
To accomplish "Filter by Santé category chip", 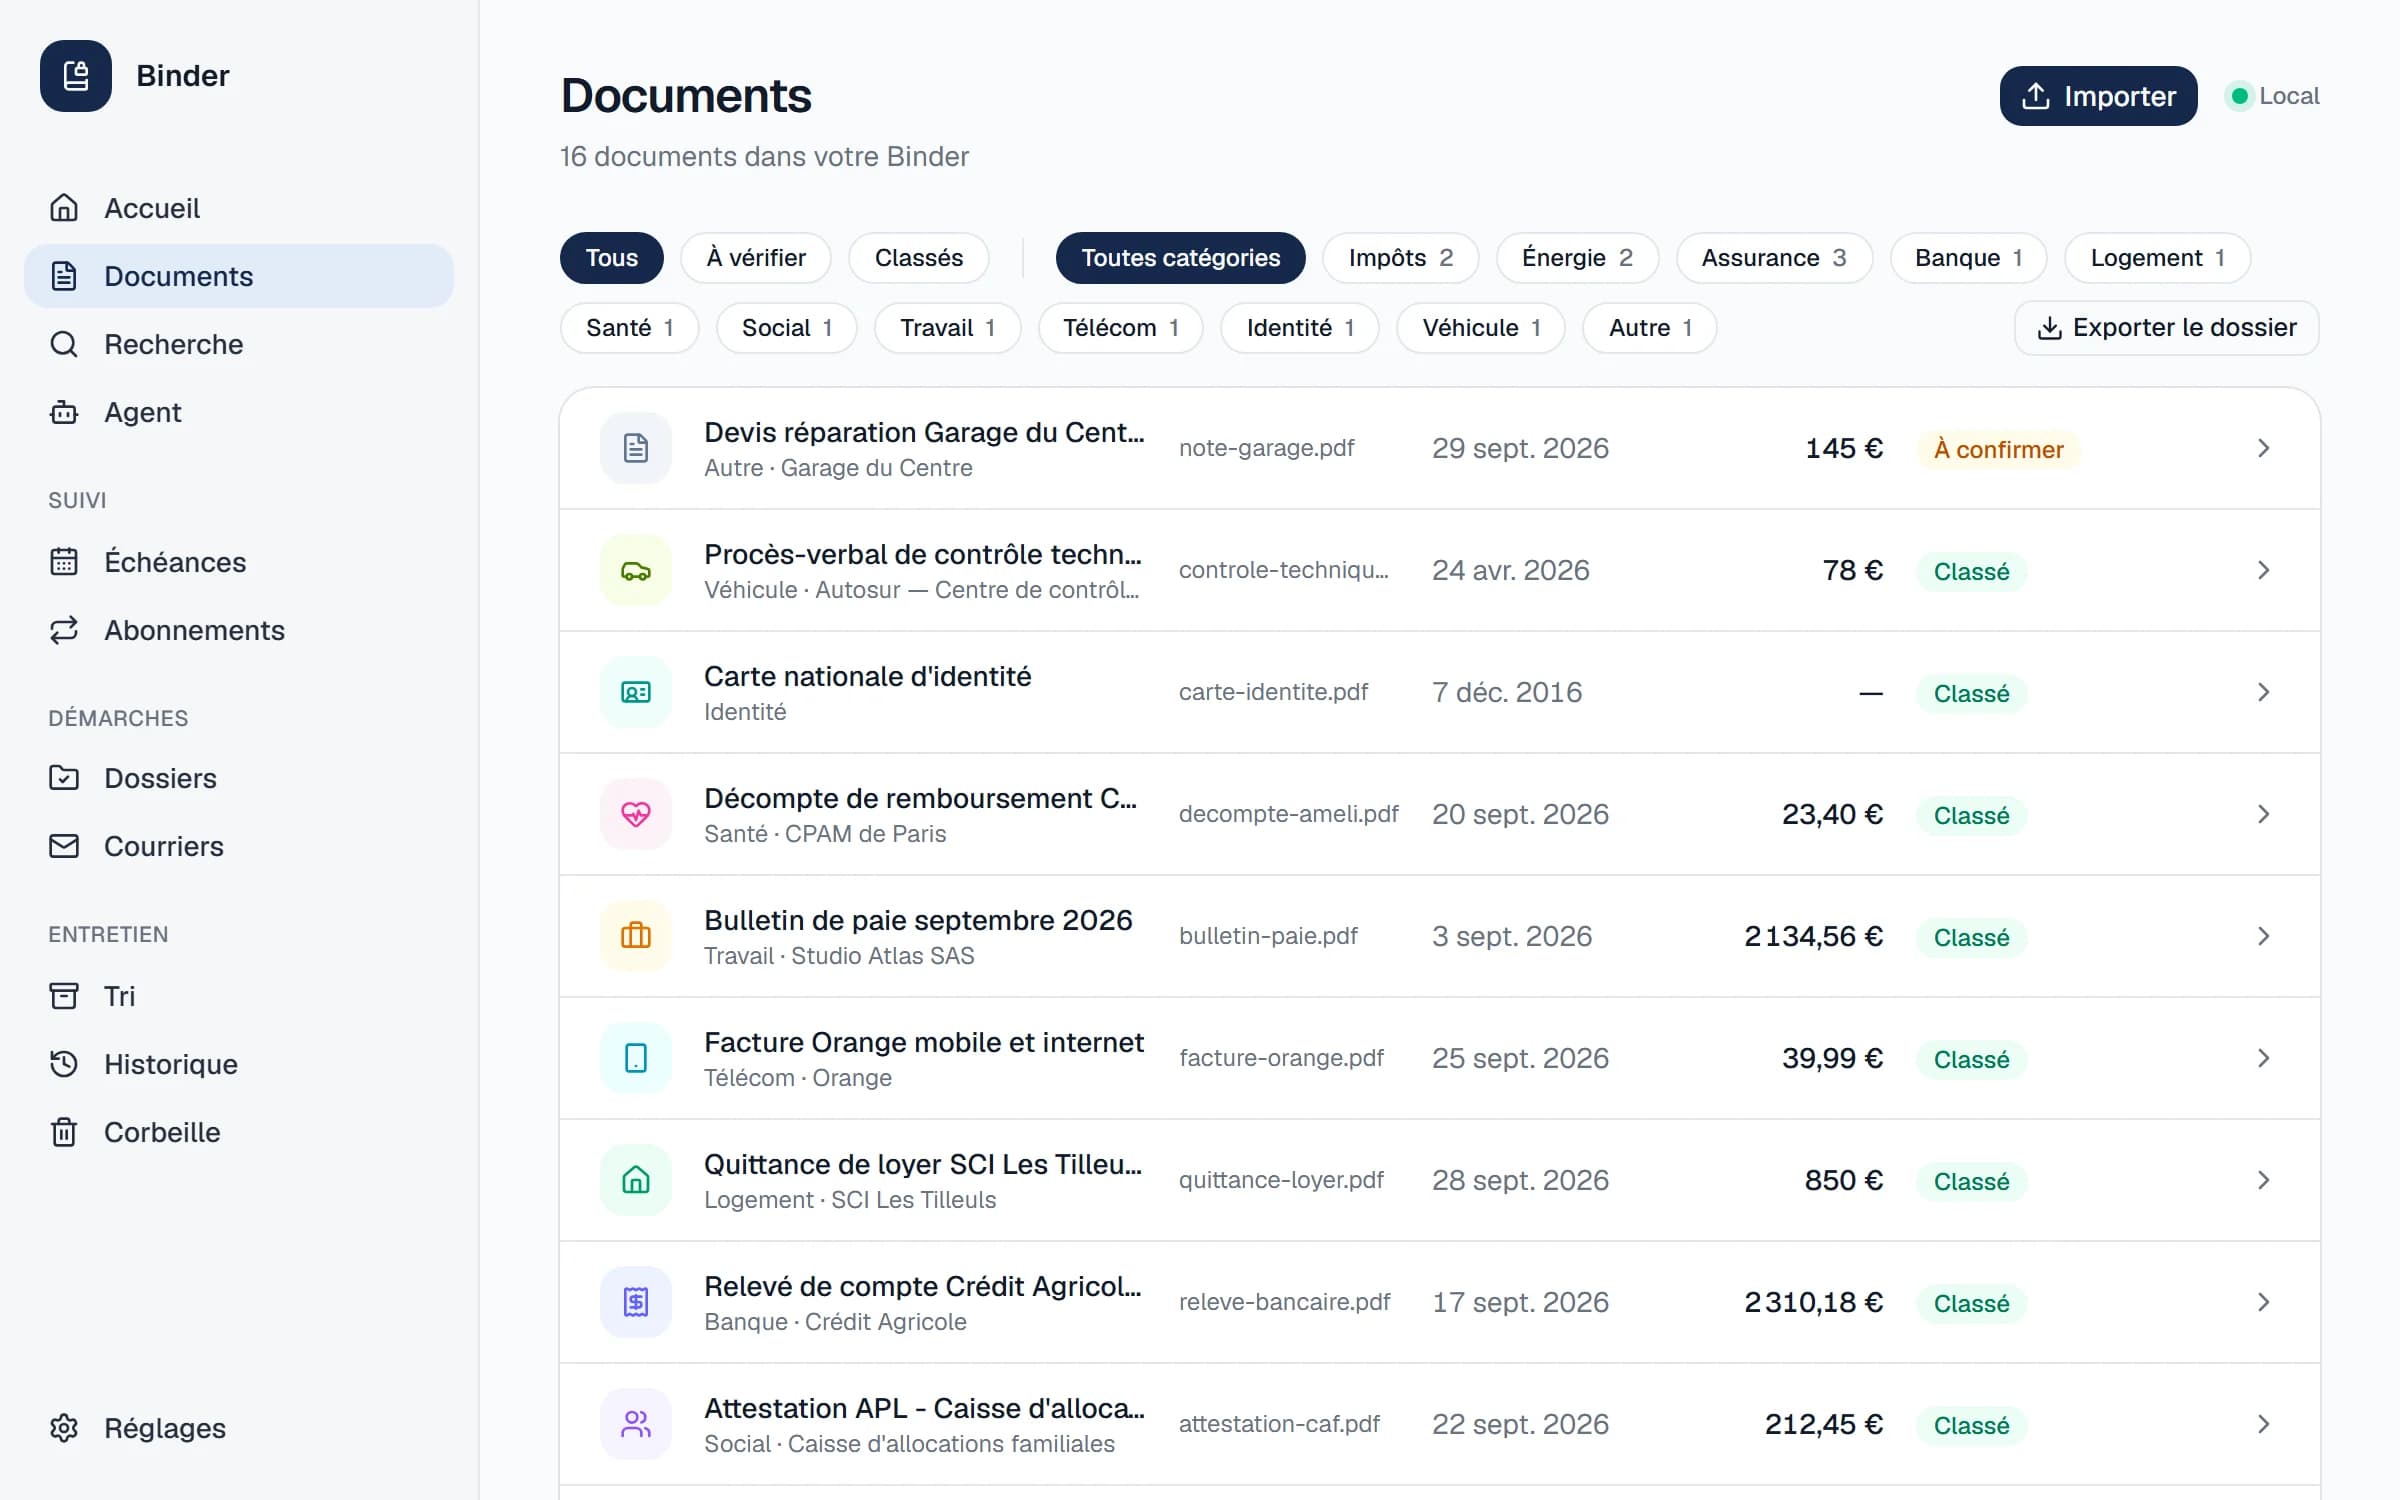I will [x=630, y=328].
